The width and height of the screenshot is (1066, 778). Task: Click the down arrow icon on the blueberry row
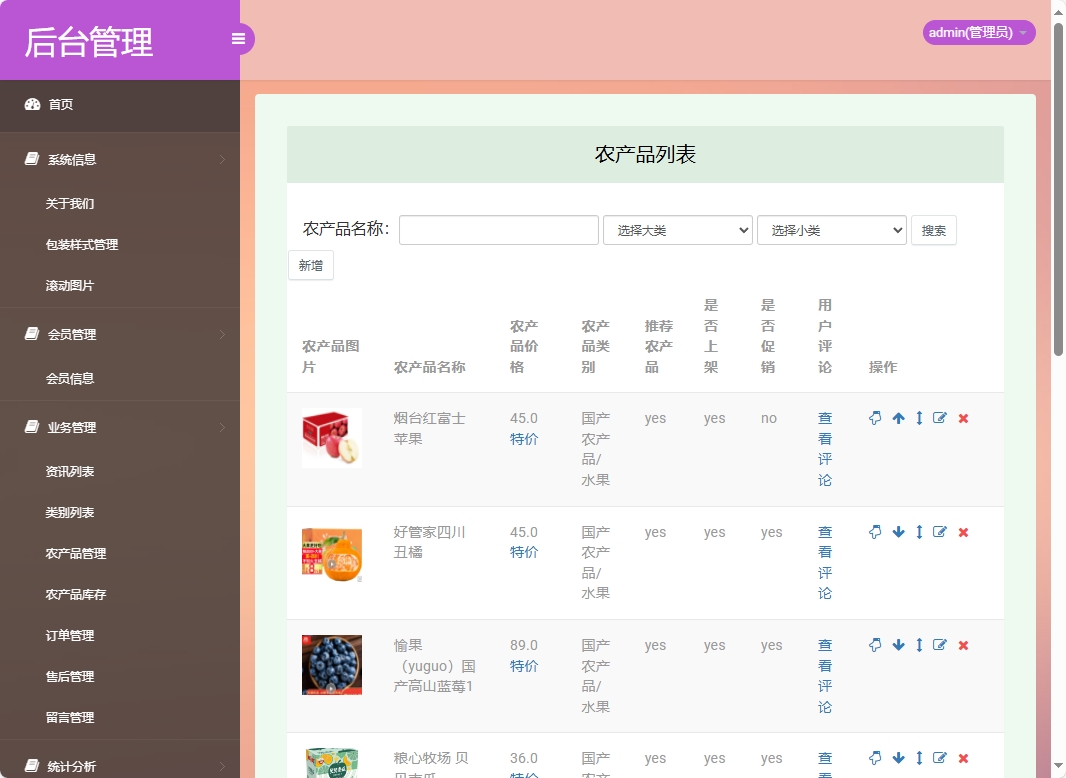[x=897, y=645]
